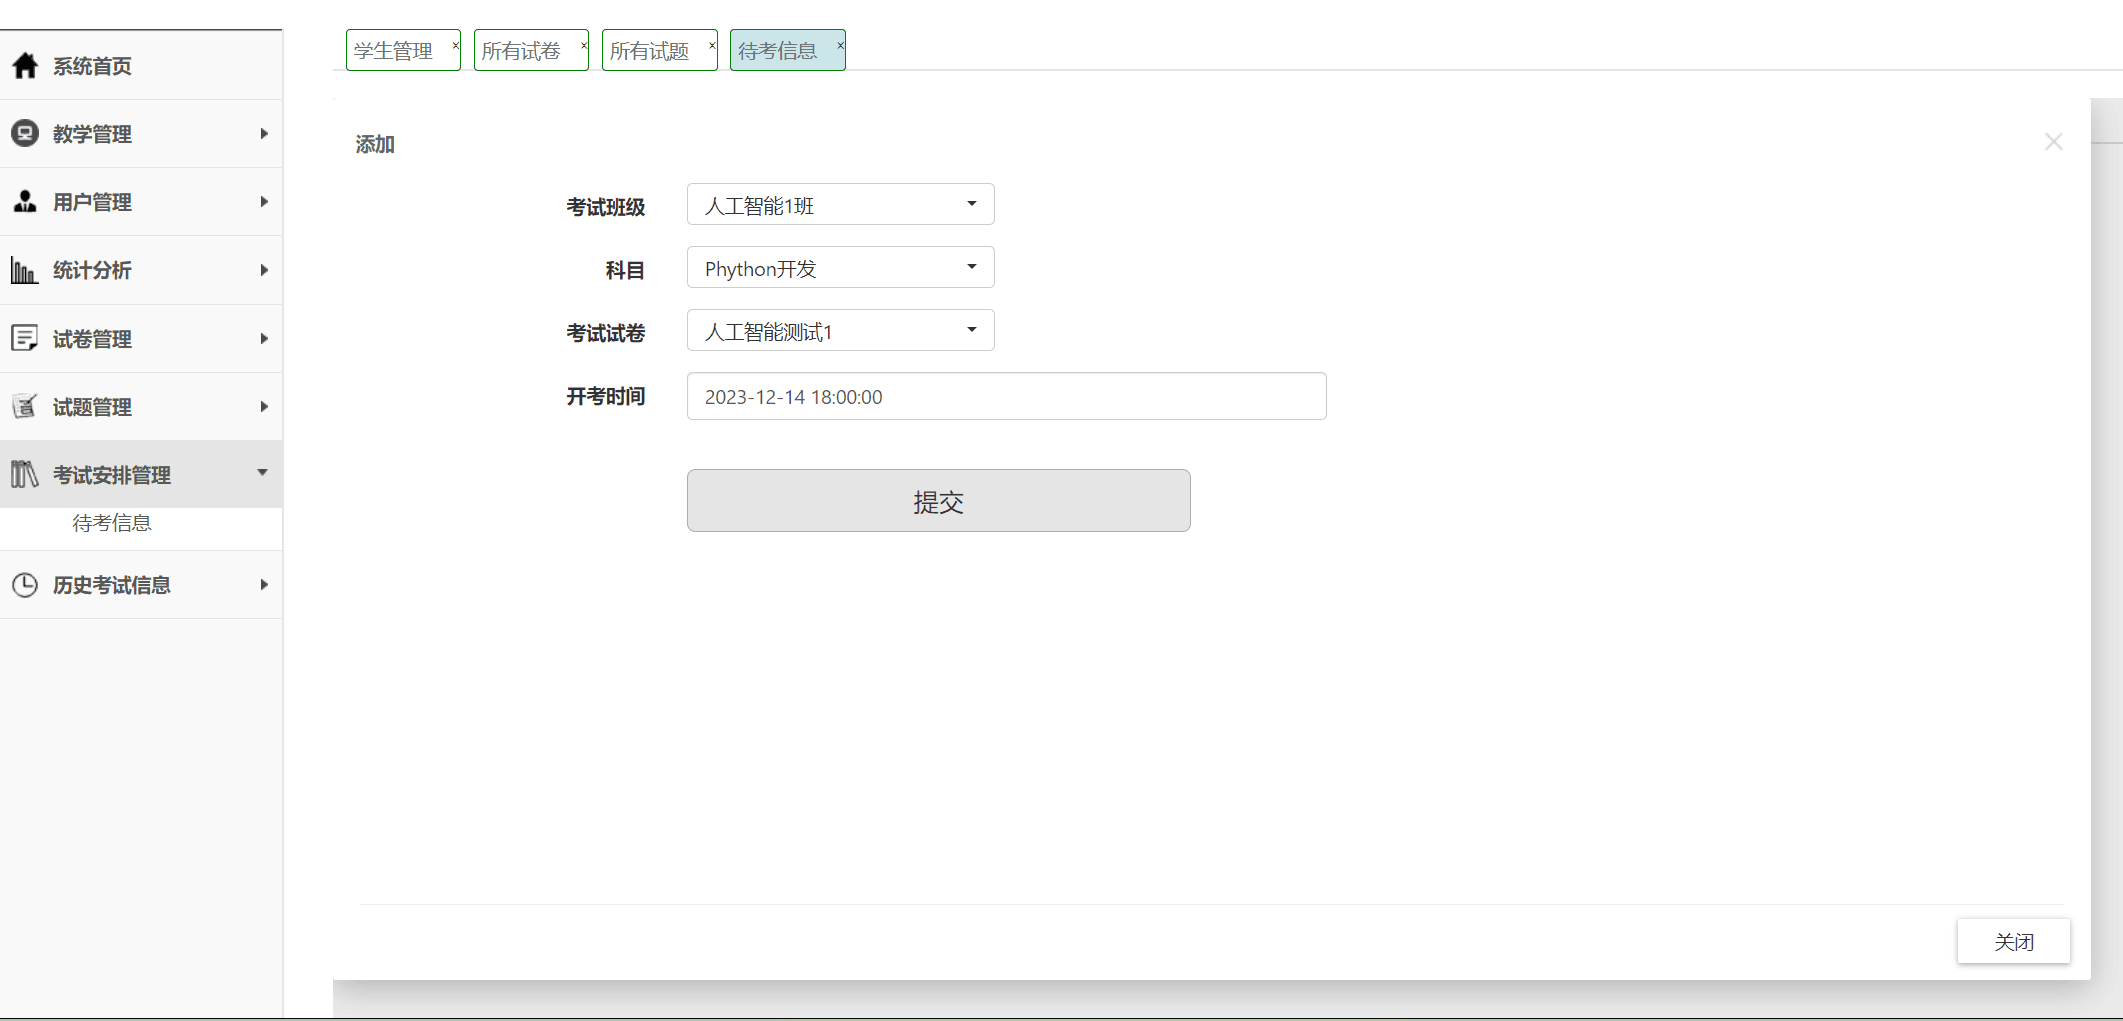Click the 统计分析 bar chart icon
Image resolution: width=2123 pixels, height=1021 pixels.
[25, 270]
